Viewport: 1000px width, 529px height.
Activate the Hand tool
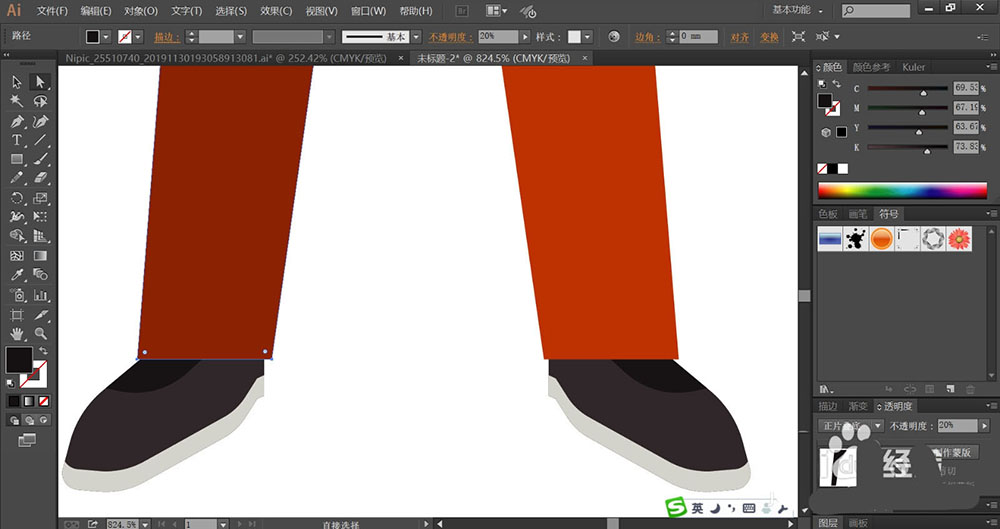pos(17,333)
